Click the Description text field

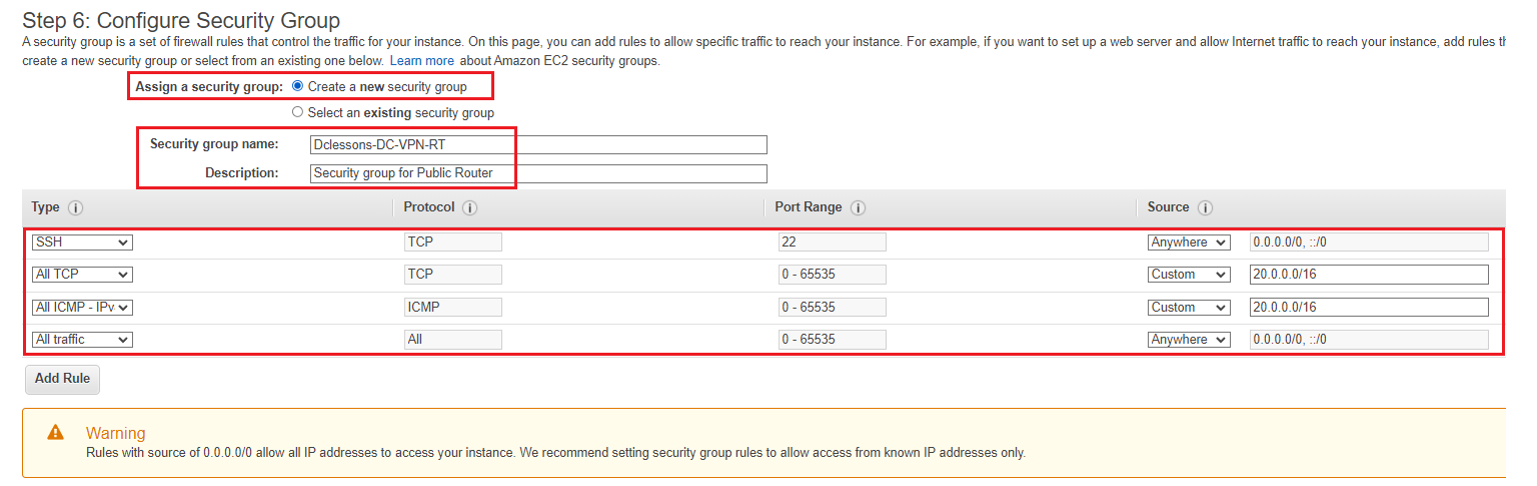coord(538,173)
